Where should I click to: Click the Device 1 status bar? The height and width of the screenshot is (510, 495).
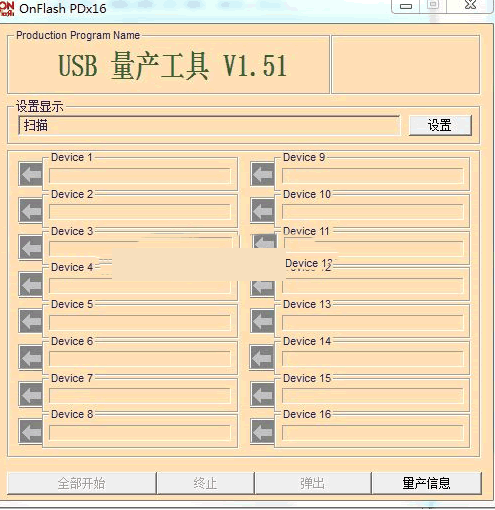coord(140,176)
